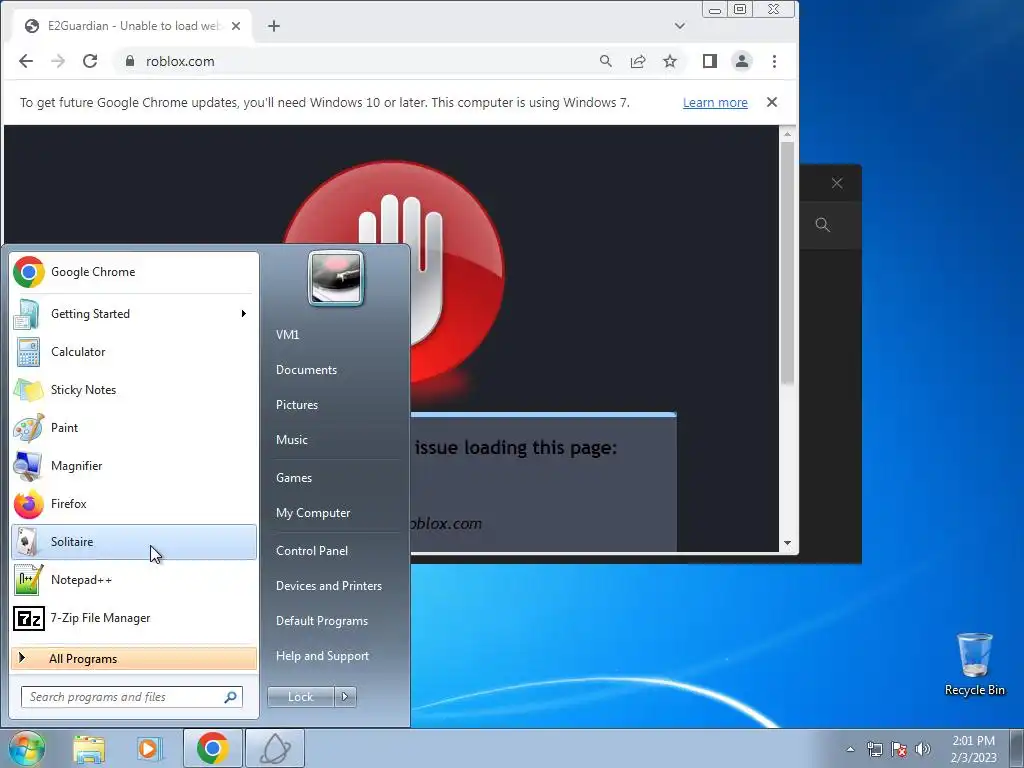Click the Windows Start orb
Image resolution: width=1024 pixels, height=768 pixels.
(27, 748)
